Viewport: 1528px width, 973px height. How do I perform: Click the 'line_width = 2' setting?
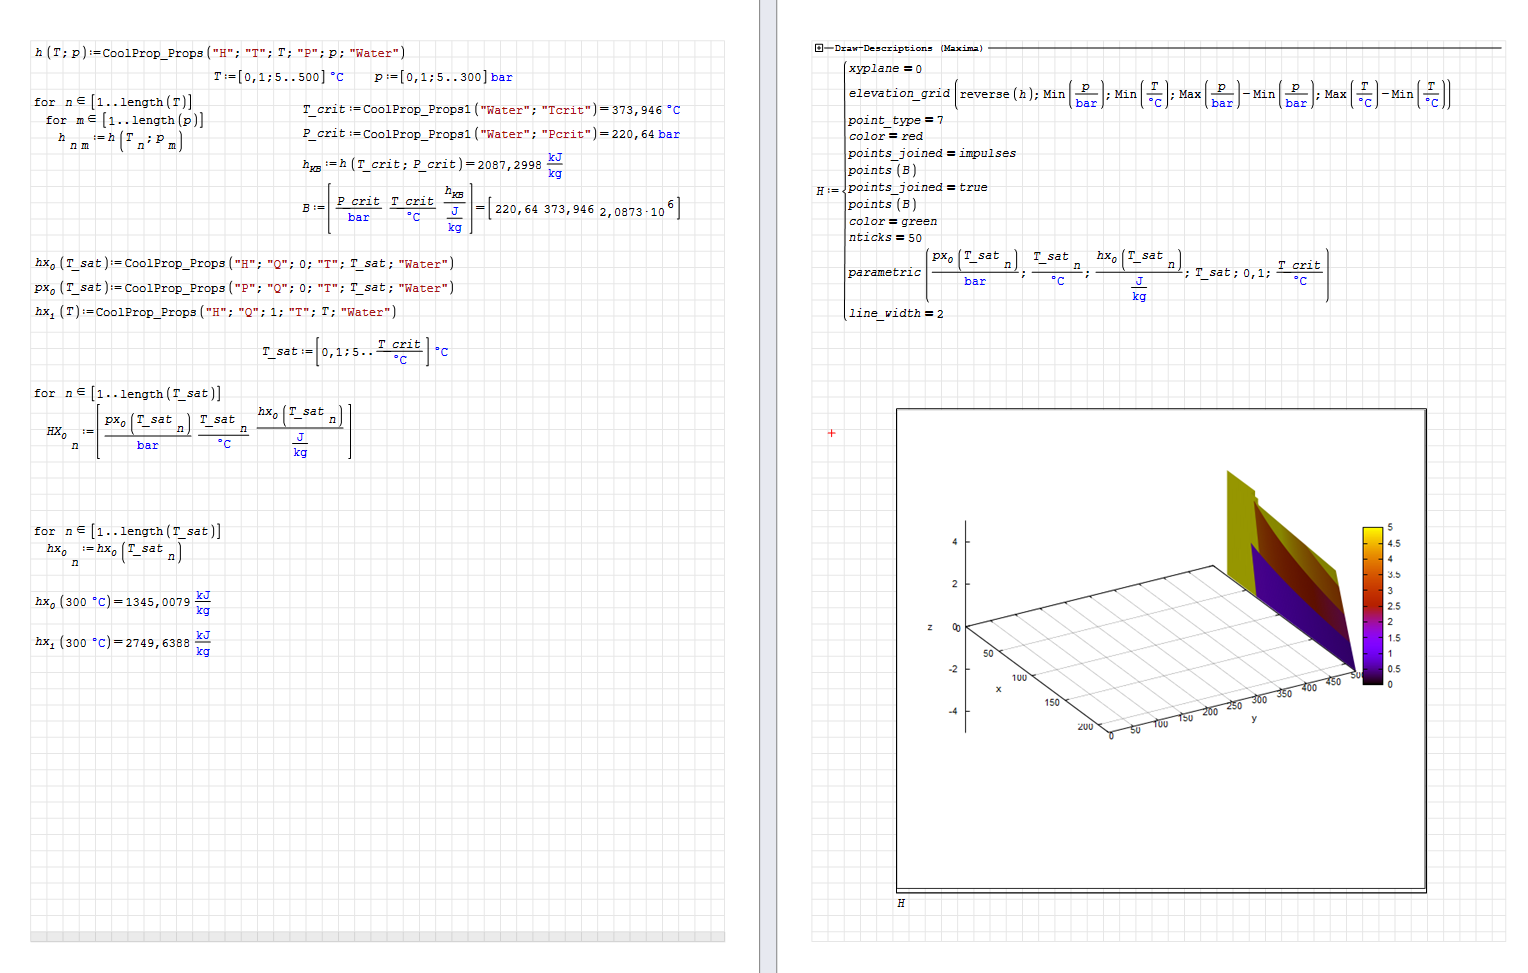click(x=896, y=314)
